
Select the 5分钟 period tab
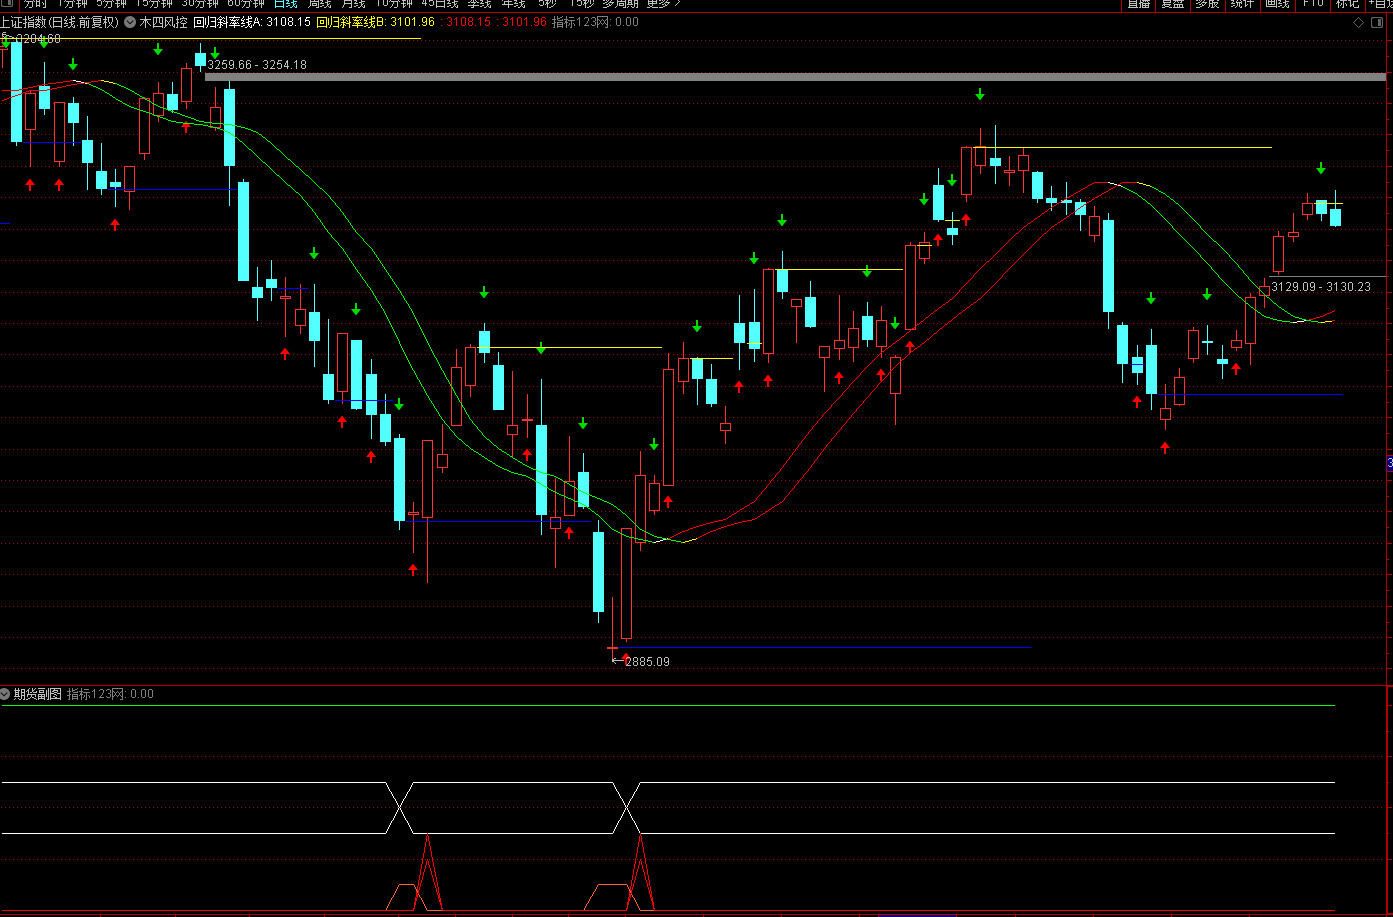click(x=111, y=4)
